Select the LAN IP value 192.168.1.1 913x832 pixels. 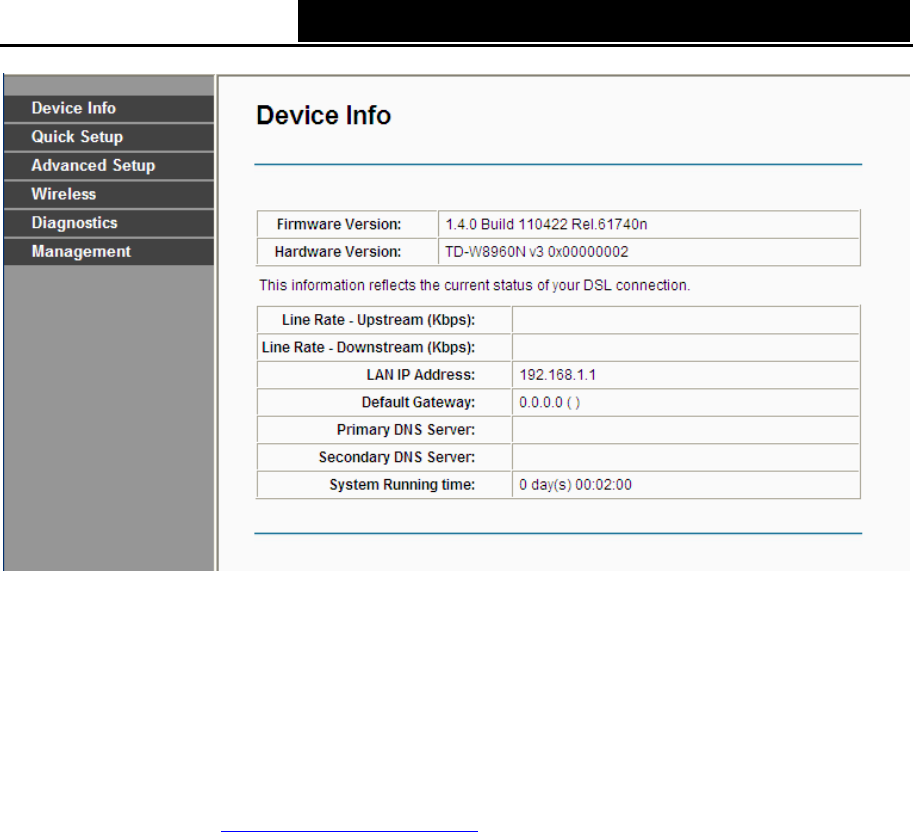[x=557, y=374]
